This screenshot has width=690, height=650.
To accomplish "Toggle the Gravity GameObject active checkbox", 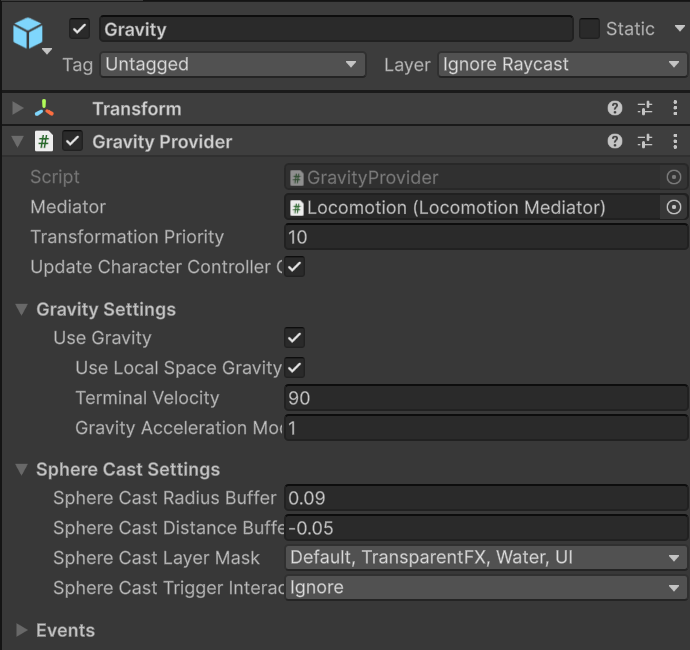I will pos(80,29).
